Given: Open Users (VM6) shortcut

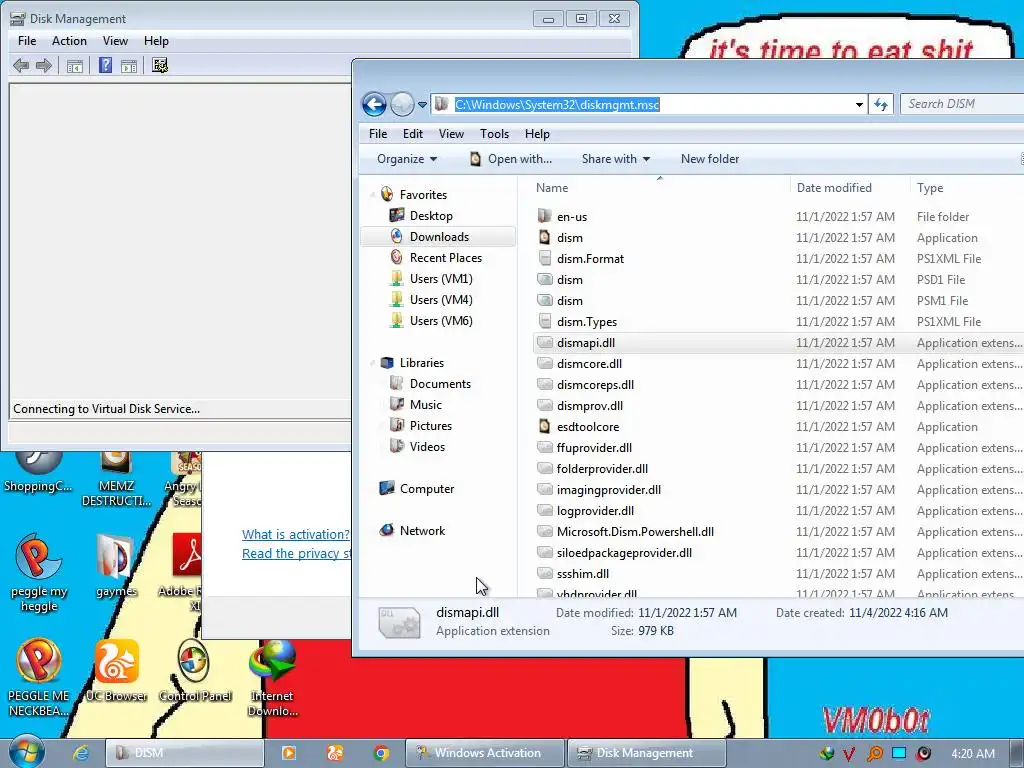Looking at the screenshot, I should (441, 320).
